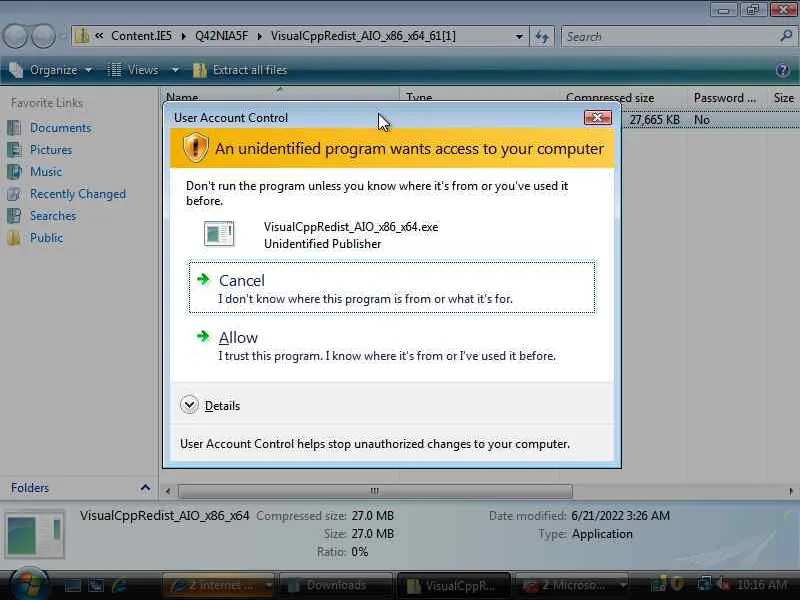Click the Views toolbar button

point(134,70)
